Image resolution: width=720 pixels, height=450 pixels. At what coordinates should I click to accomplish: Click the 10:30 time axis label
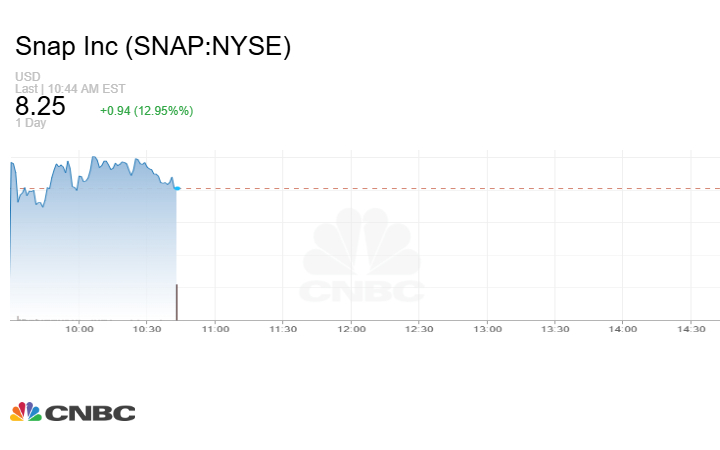pos(147,329)
